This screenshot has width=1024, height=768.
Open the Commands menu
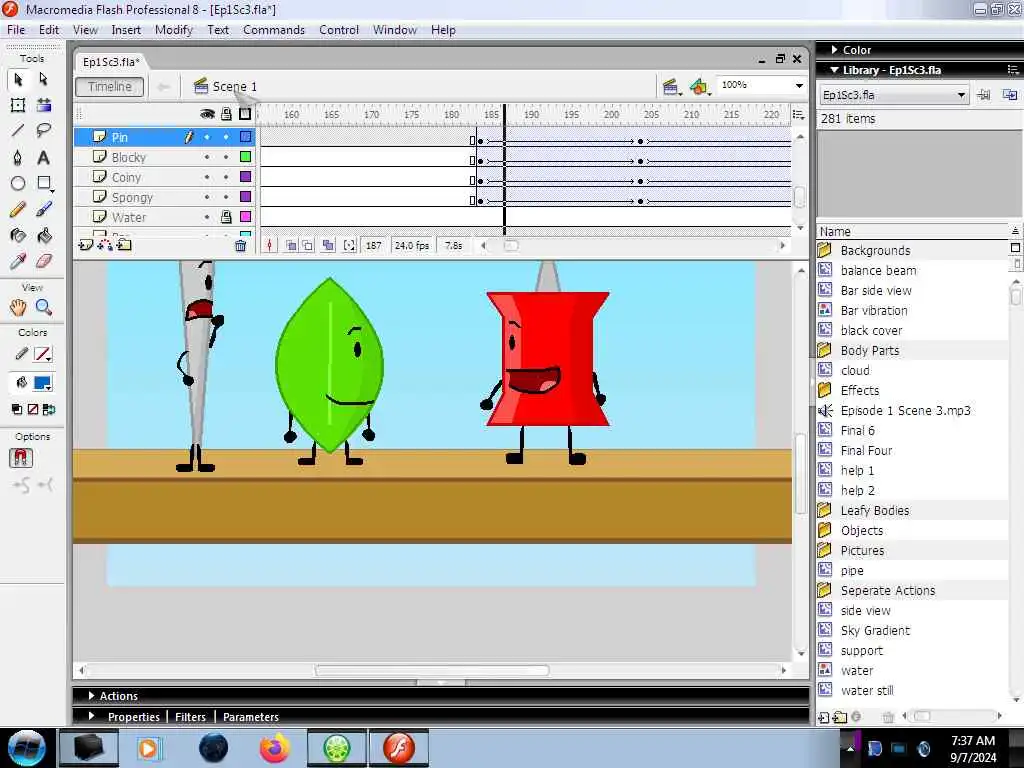pyautogui.click(x=274, y=30)
